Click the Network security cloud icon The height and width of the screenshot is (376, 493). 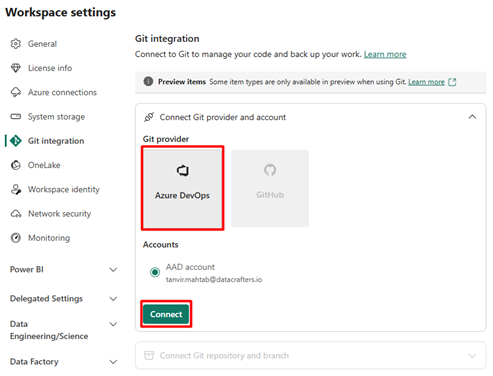coord(16,214)
